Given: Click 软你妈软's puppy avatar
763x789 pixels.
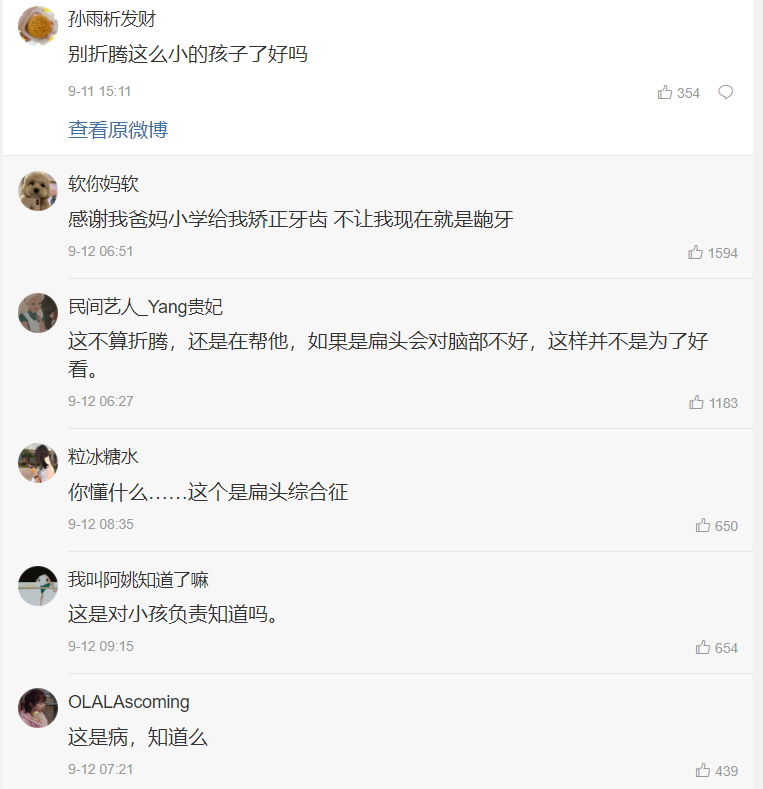Looking at the screenshot, I should pyautogui.click(x=38, y=190).
